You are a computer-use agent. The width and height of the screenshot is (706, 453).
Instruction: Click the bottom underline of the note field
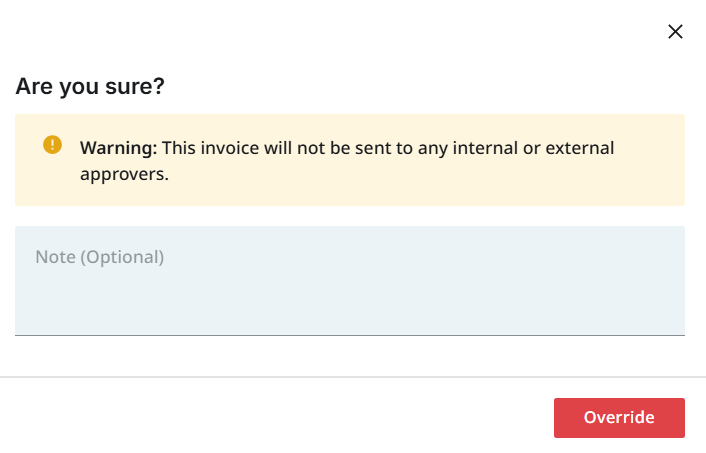pyautogui.click(x=349, y=334)
